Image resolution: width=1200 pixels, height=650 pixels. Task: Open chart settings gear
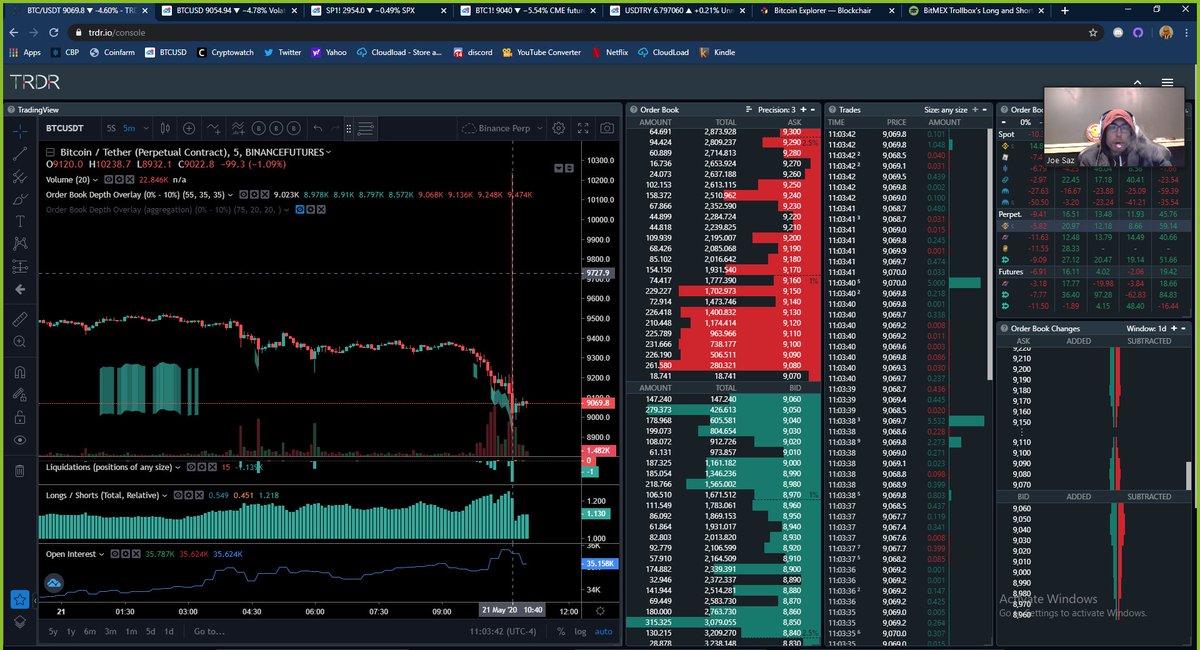(x=559, y=128)
